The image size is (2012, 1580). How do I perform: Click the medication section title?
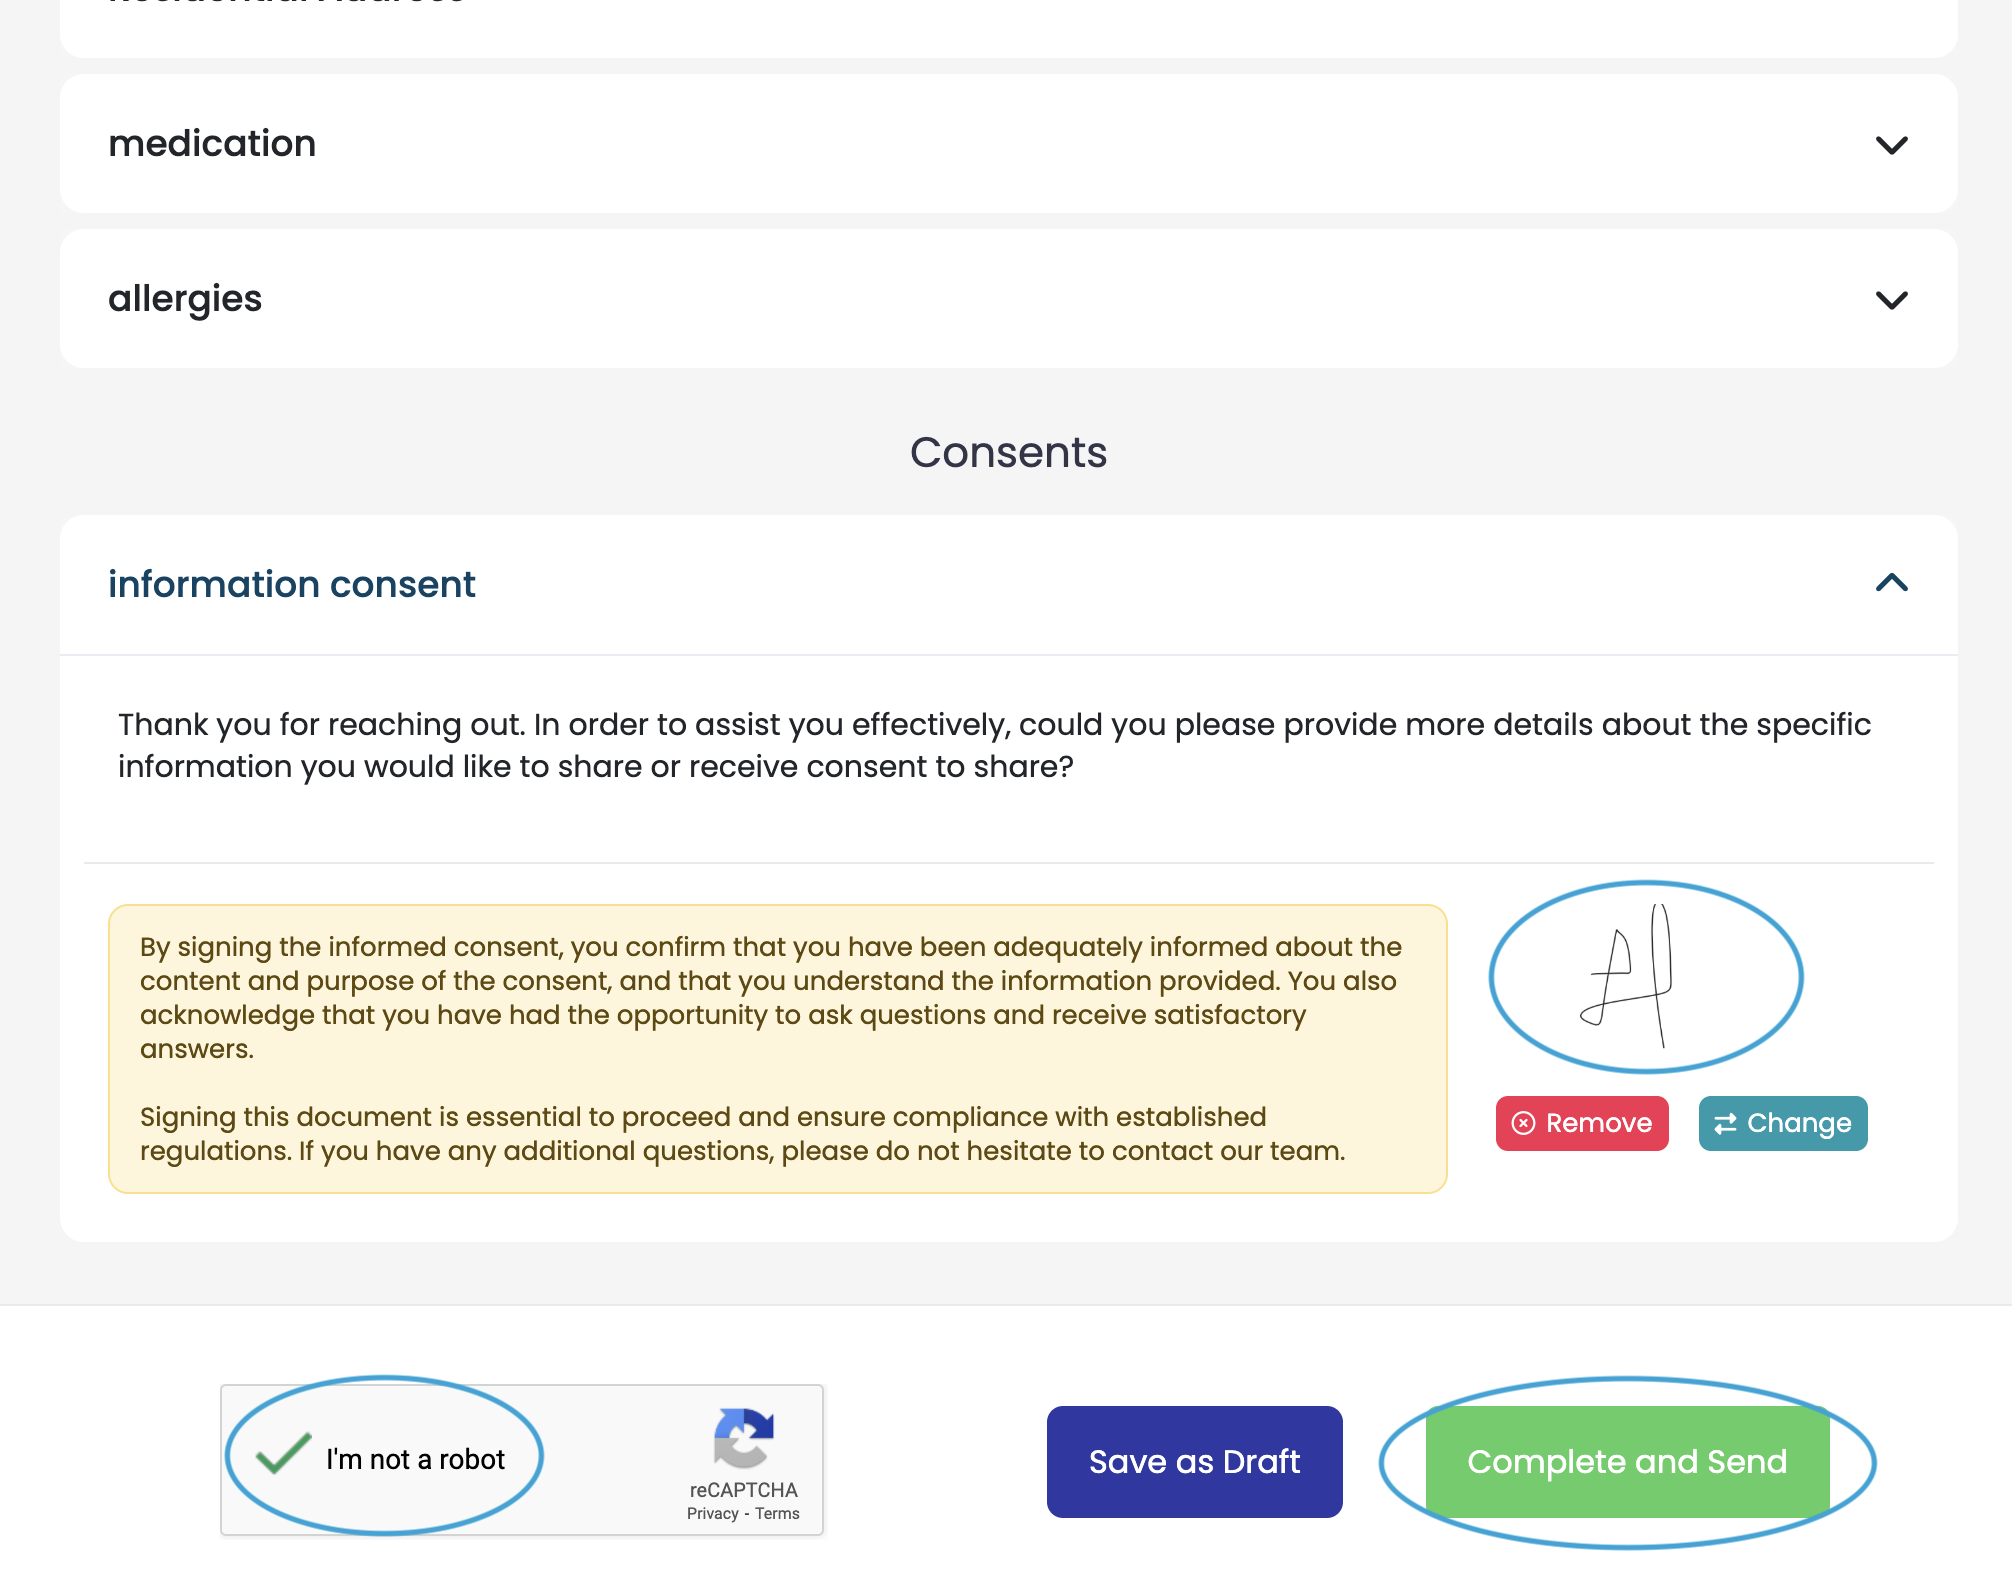[212, 143]
